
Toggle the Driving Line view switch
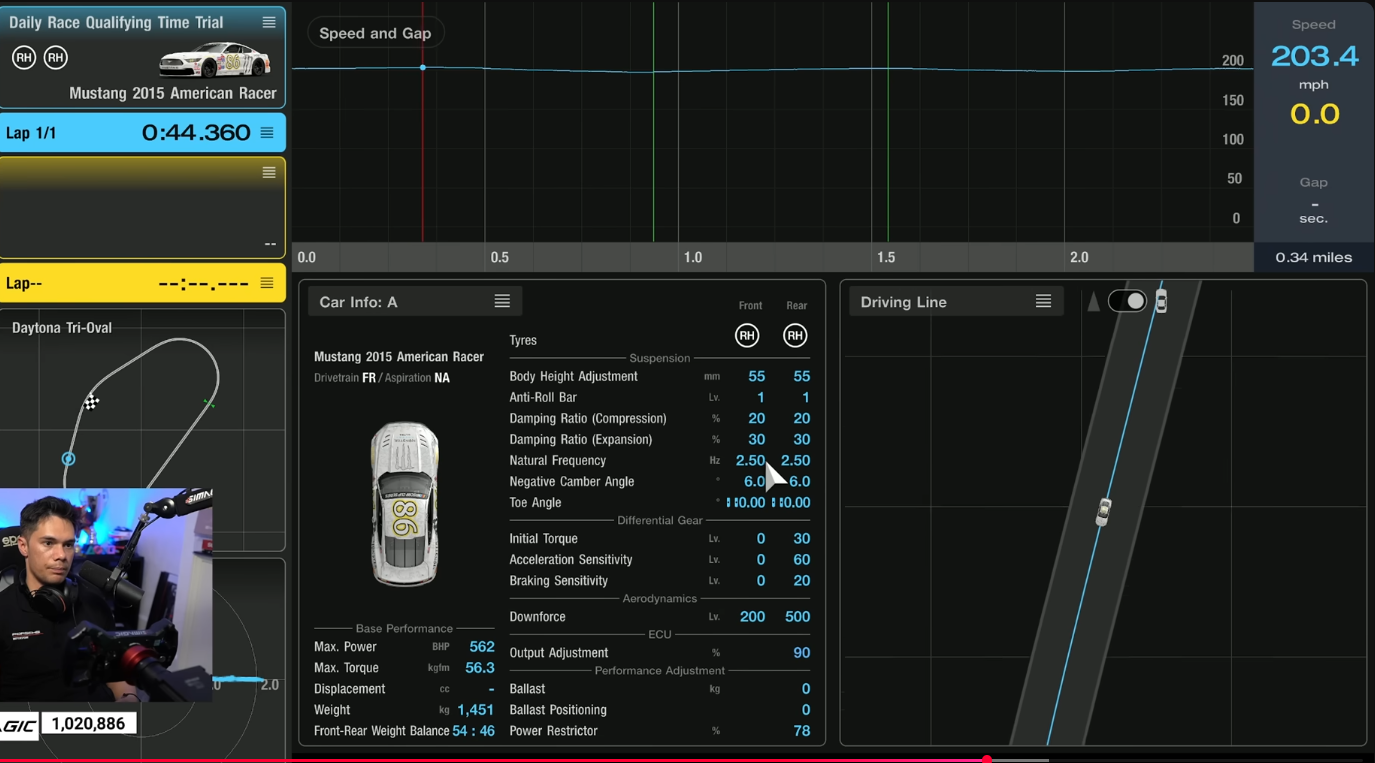pyautogui.click(x=1127, y=301)
